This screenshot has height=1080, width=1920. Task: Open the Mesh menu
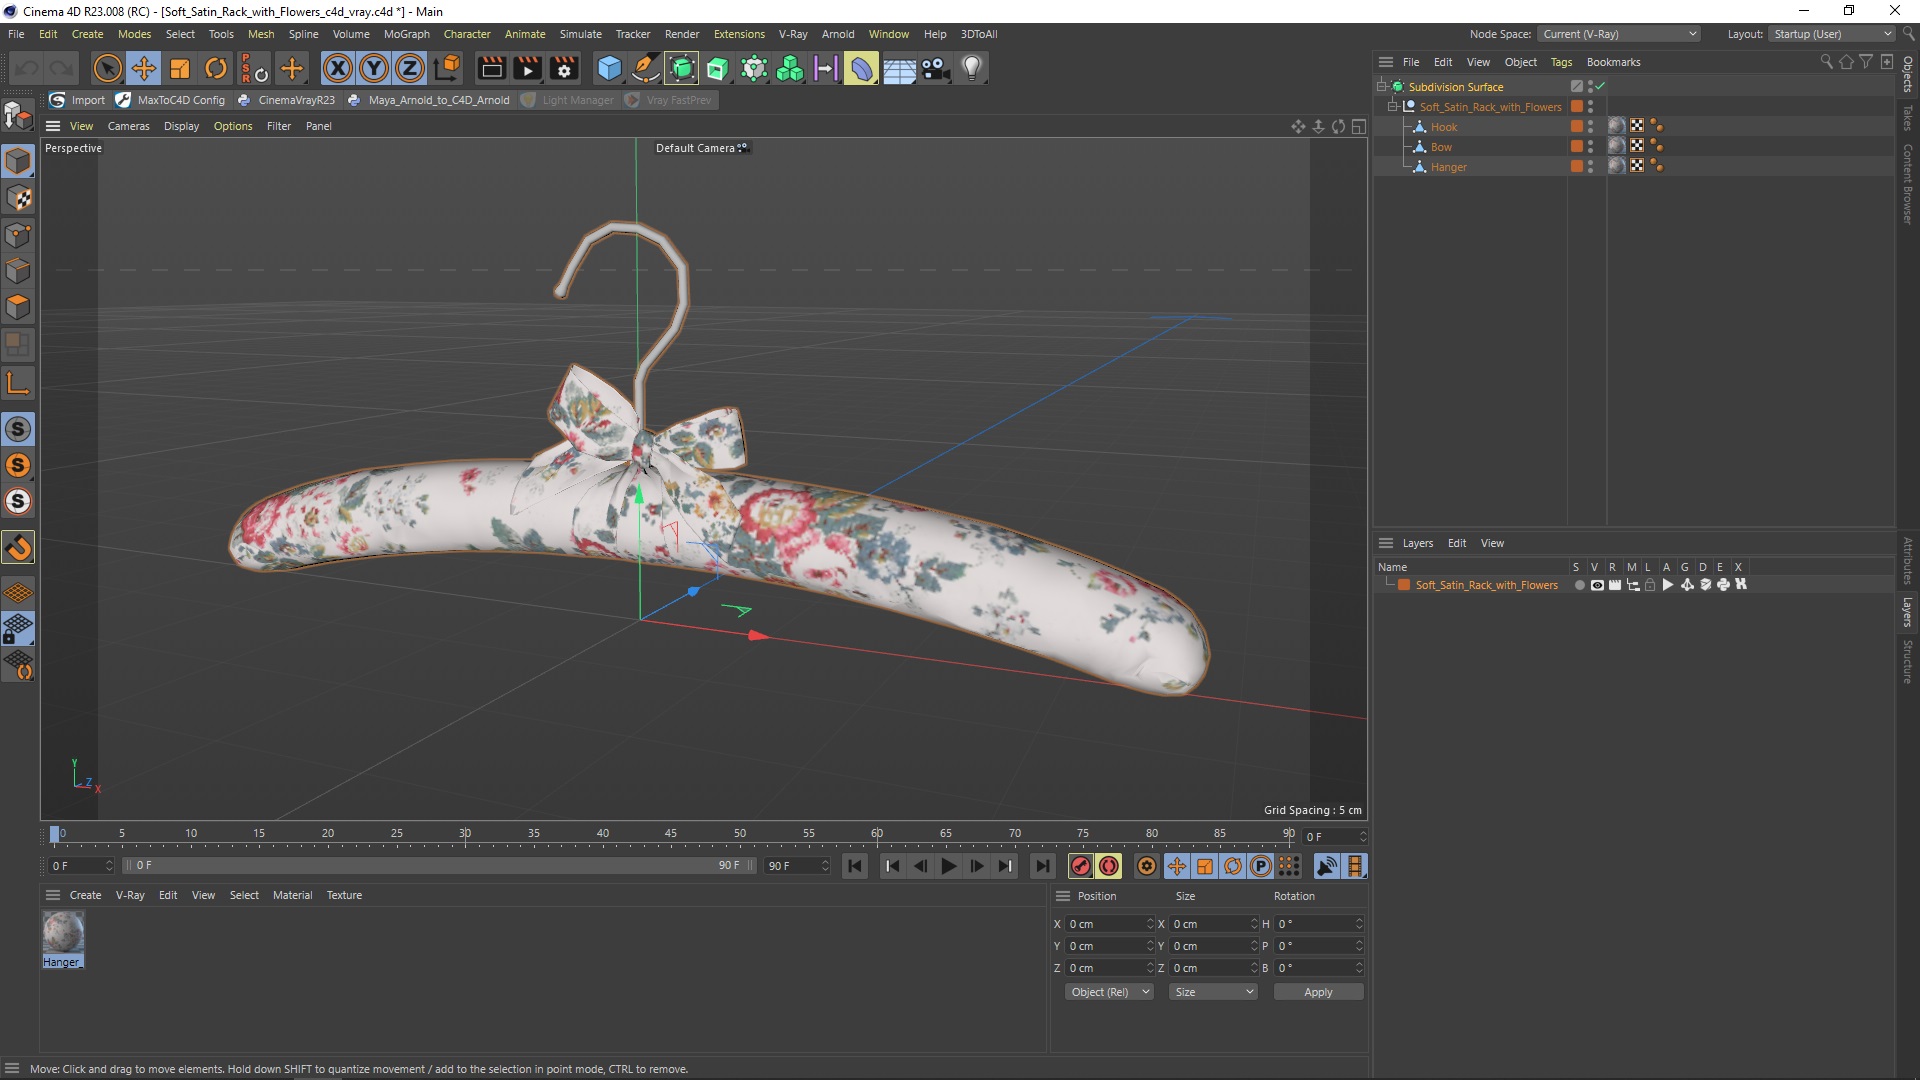coord(261,34)
